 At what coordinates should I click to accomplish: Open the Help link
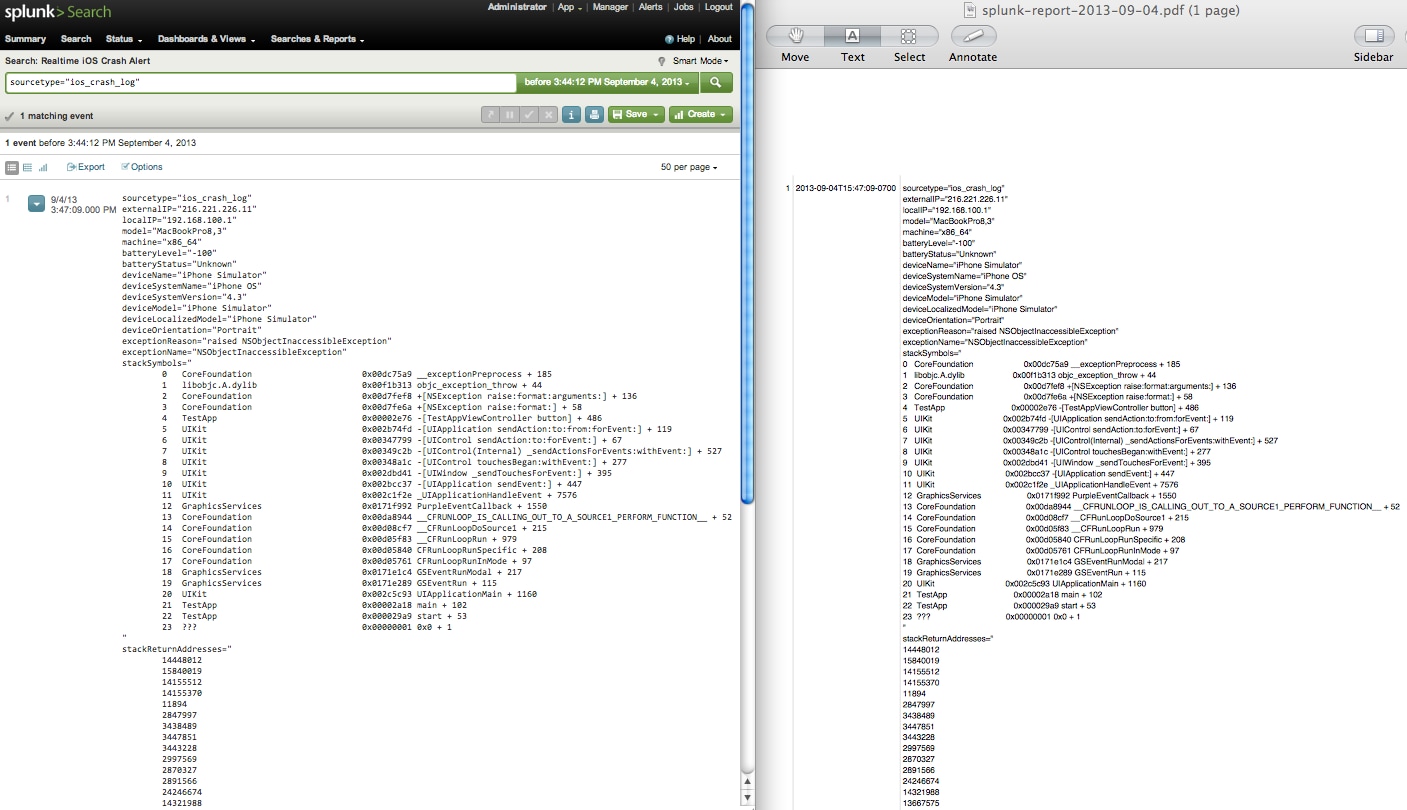click(x=681, y=39)
